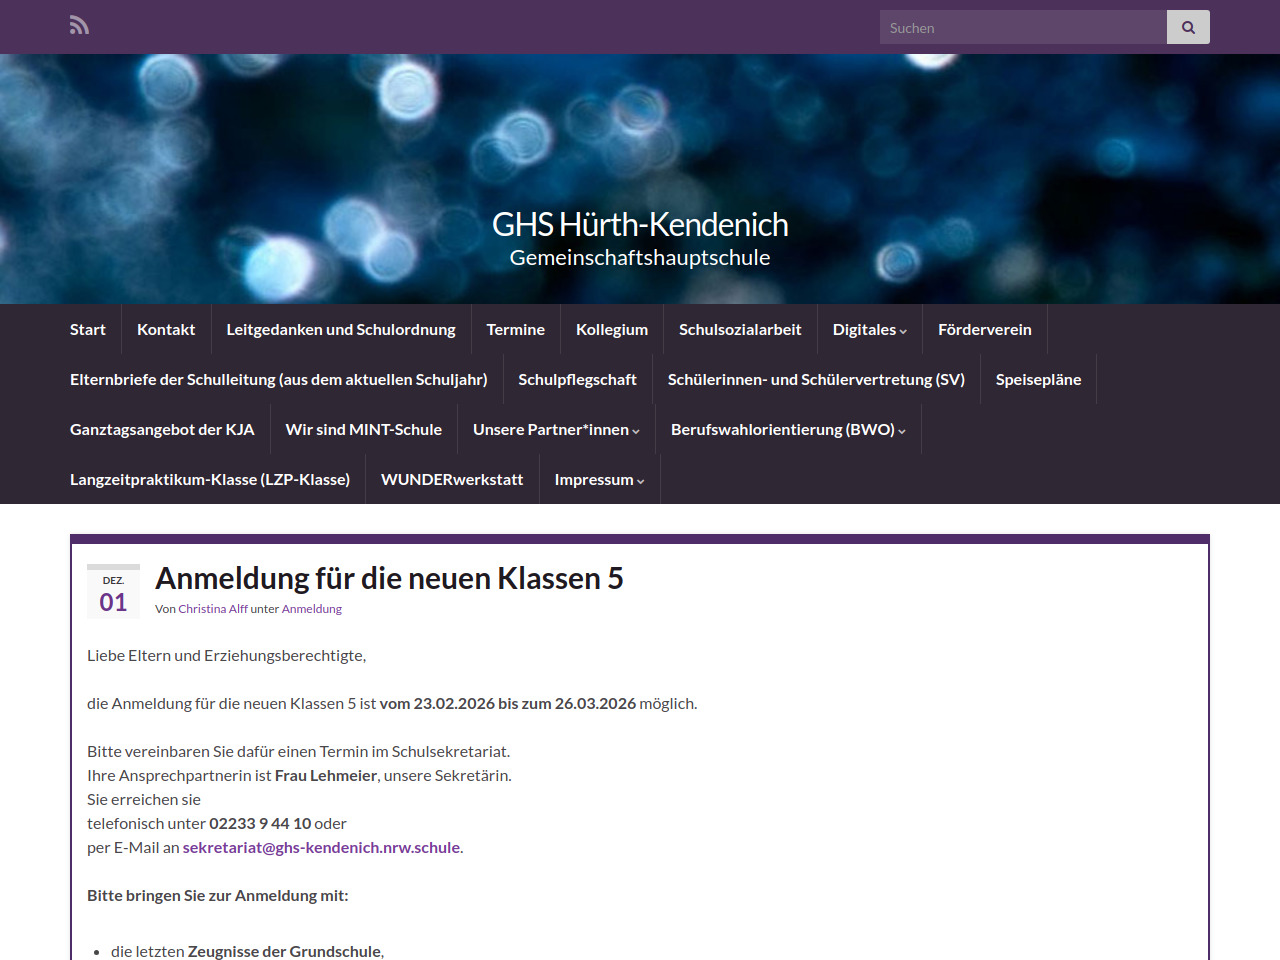Focus the Suchen search field
The width and height of the screenshot is (1280, 960).
[x=1022, y=27]
